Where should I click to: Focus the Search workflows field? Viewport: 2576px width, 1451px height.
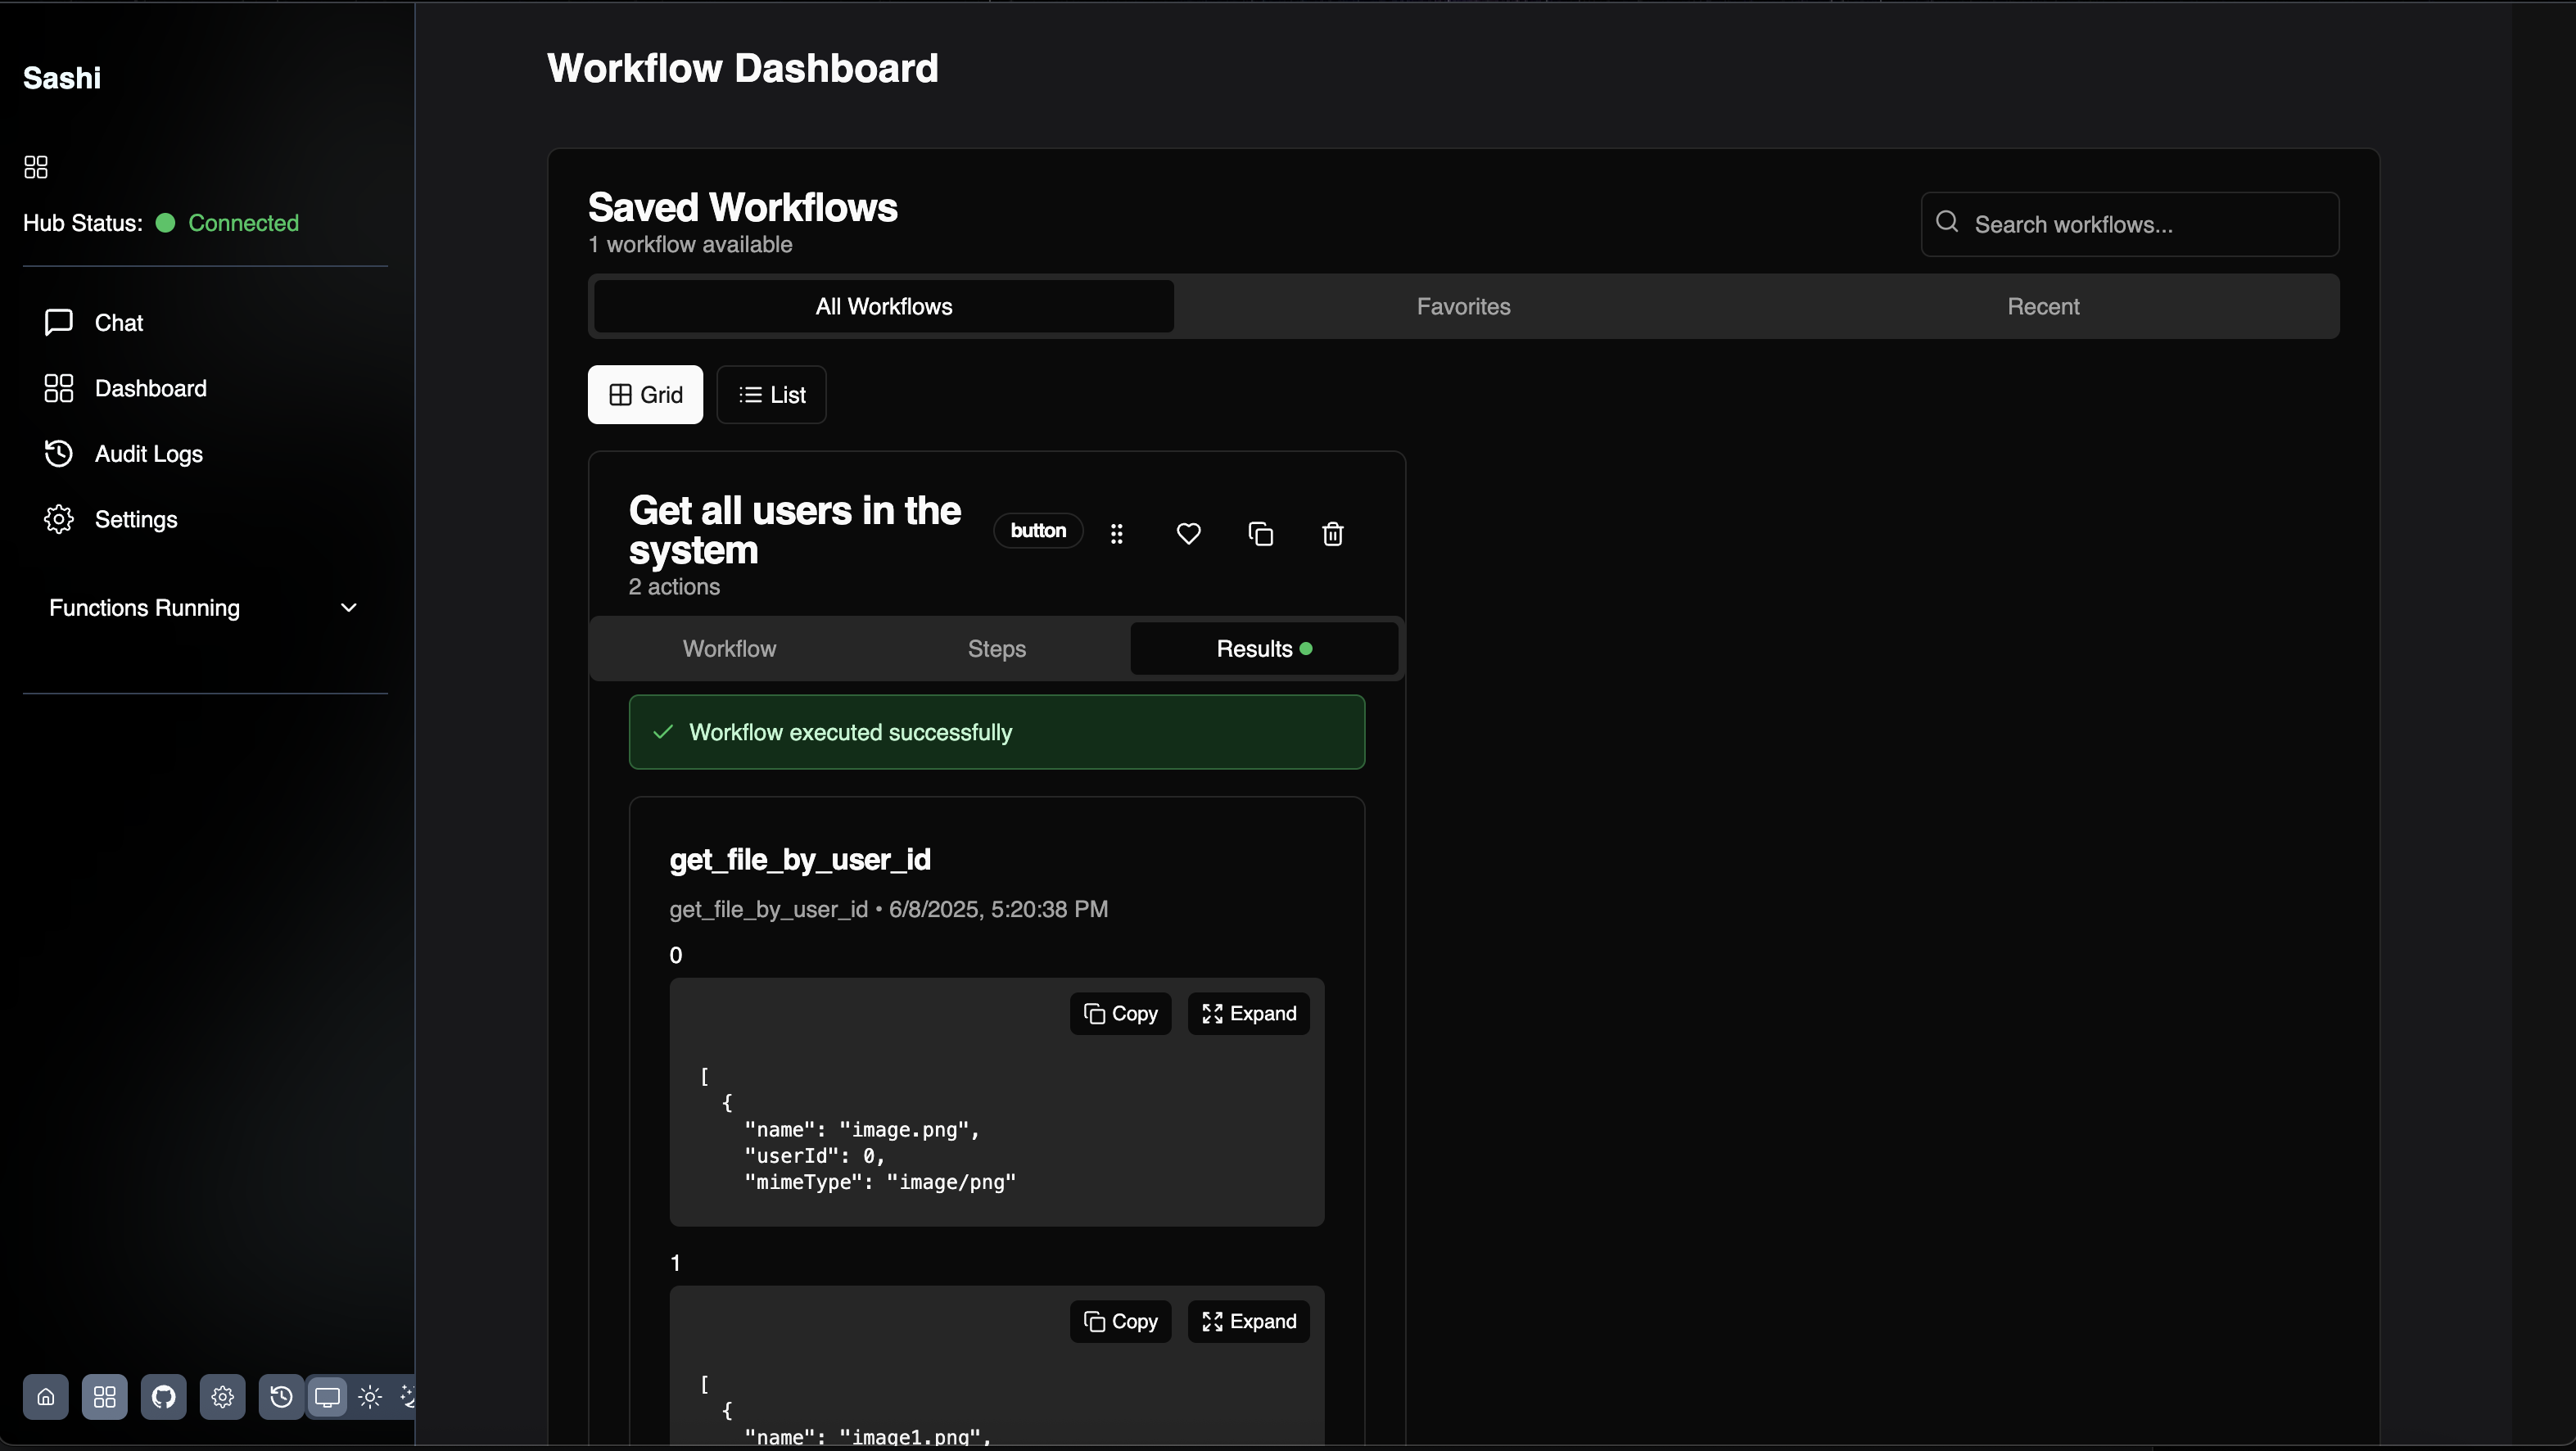tap(2129, 224)
